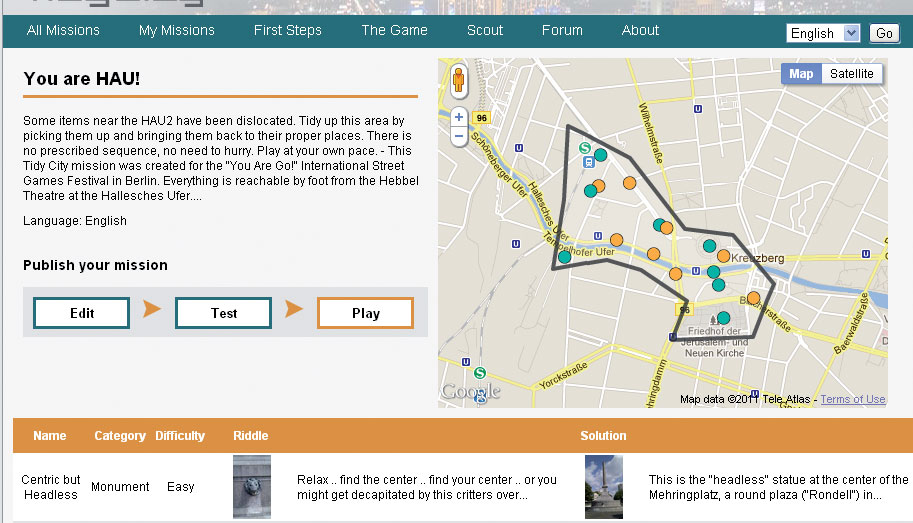Select the Map view toggle
913x523 pixels.
(x=801, y=74)
